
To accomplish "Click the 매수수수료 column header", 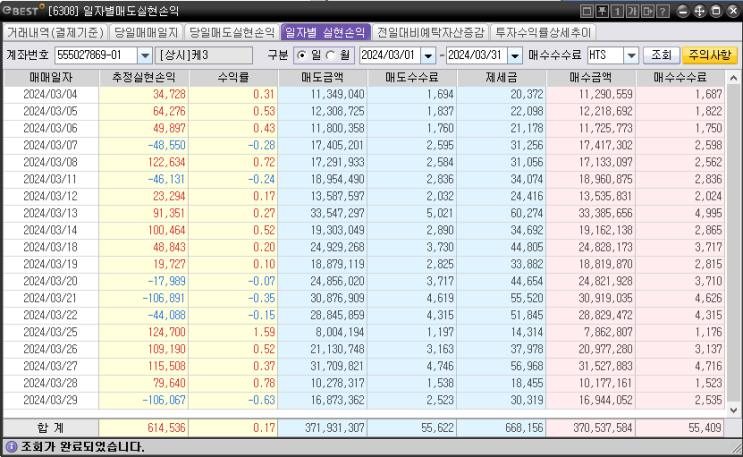I will point(680,78).
